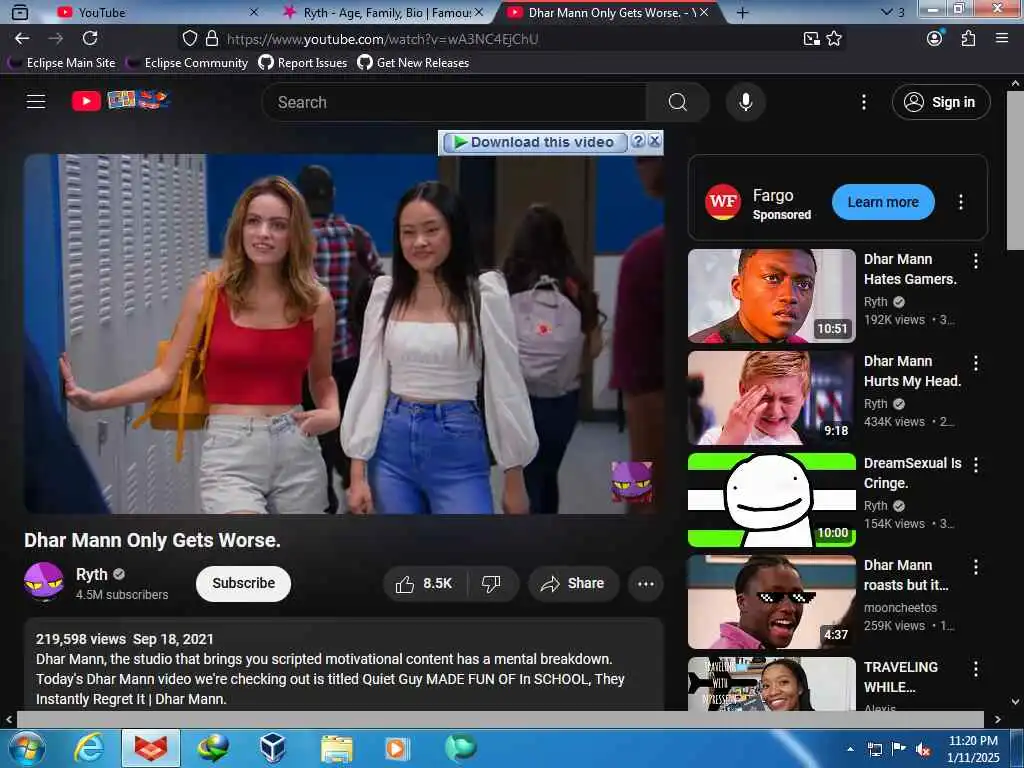Click the Share button

(x=573, y=583)
